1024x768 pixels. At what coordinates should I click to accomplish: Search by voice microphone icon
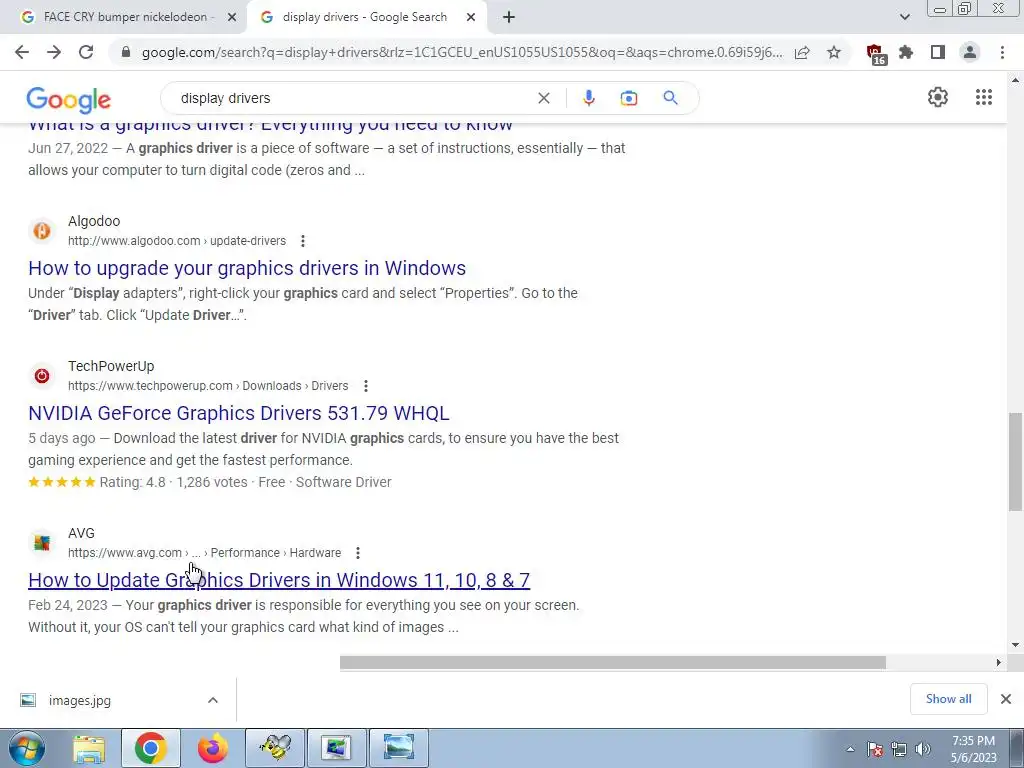click(x=588, y=98)
